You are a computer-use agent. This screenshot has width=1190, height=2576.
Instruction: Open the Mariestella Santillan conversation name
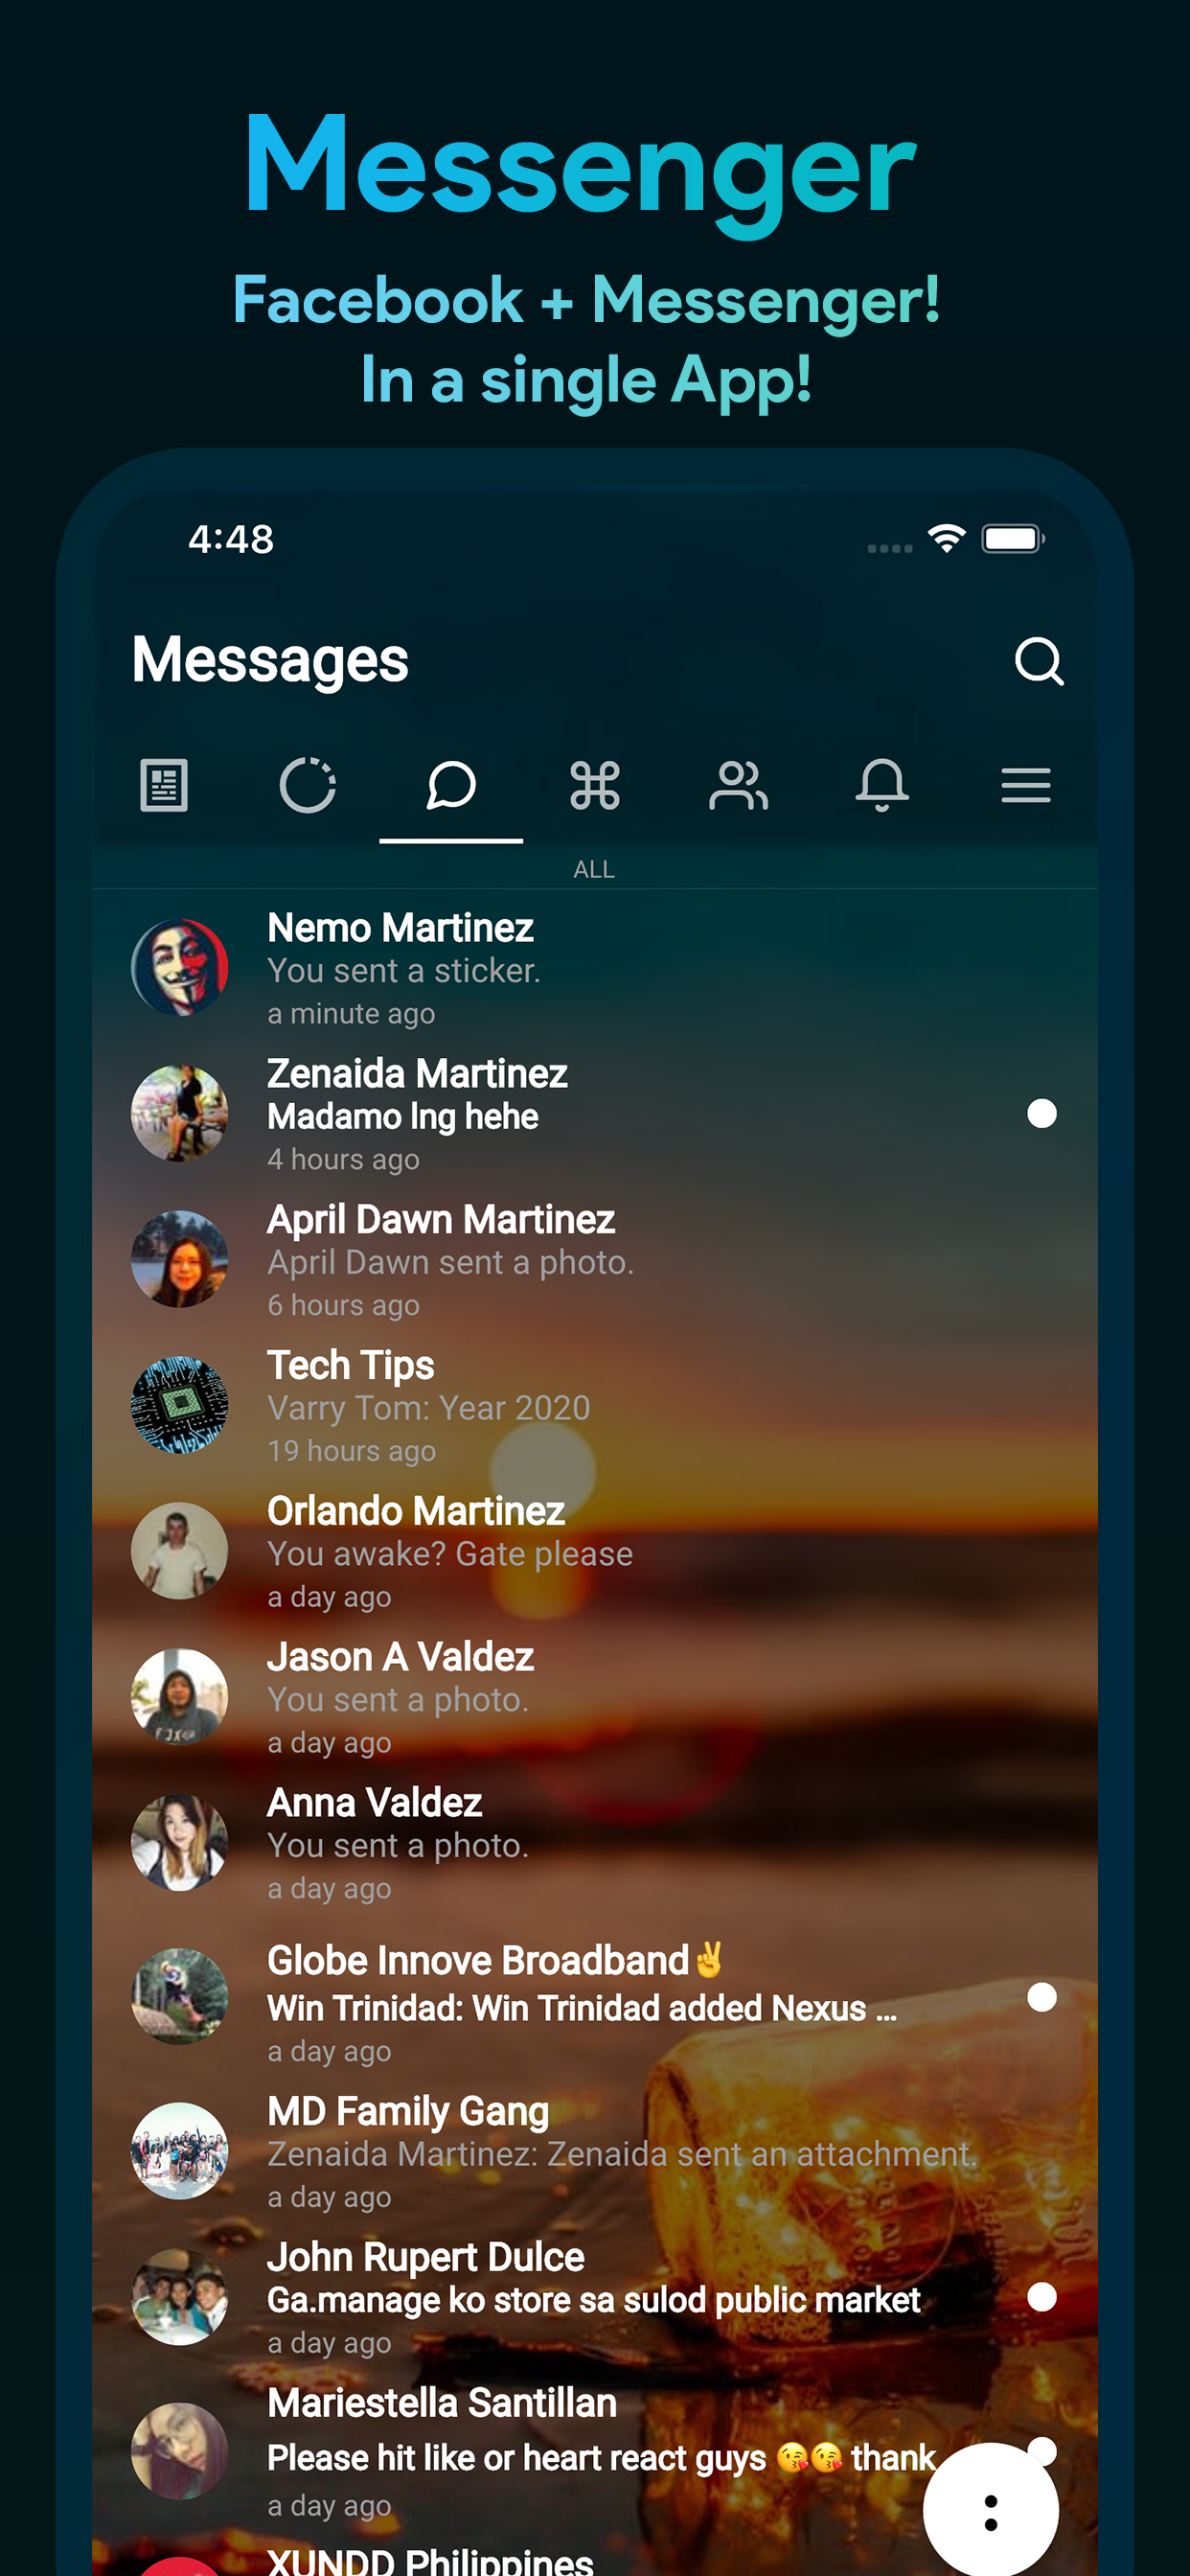click(x=442, y=2403)
